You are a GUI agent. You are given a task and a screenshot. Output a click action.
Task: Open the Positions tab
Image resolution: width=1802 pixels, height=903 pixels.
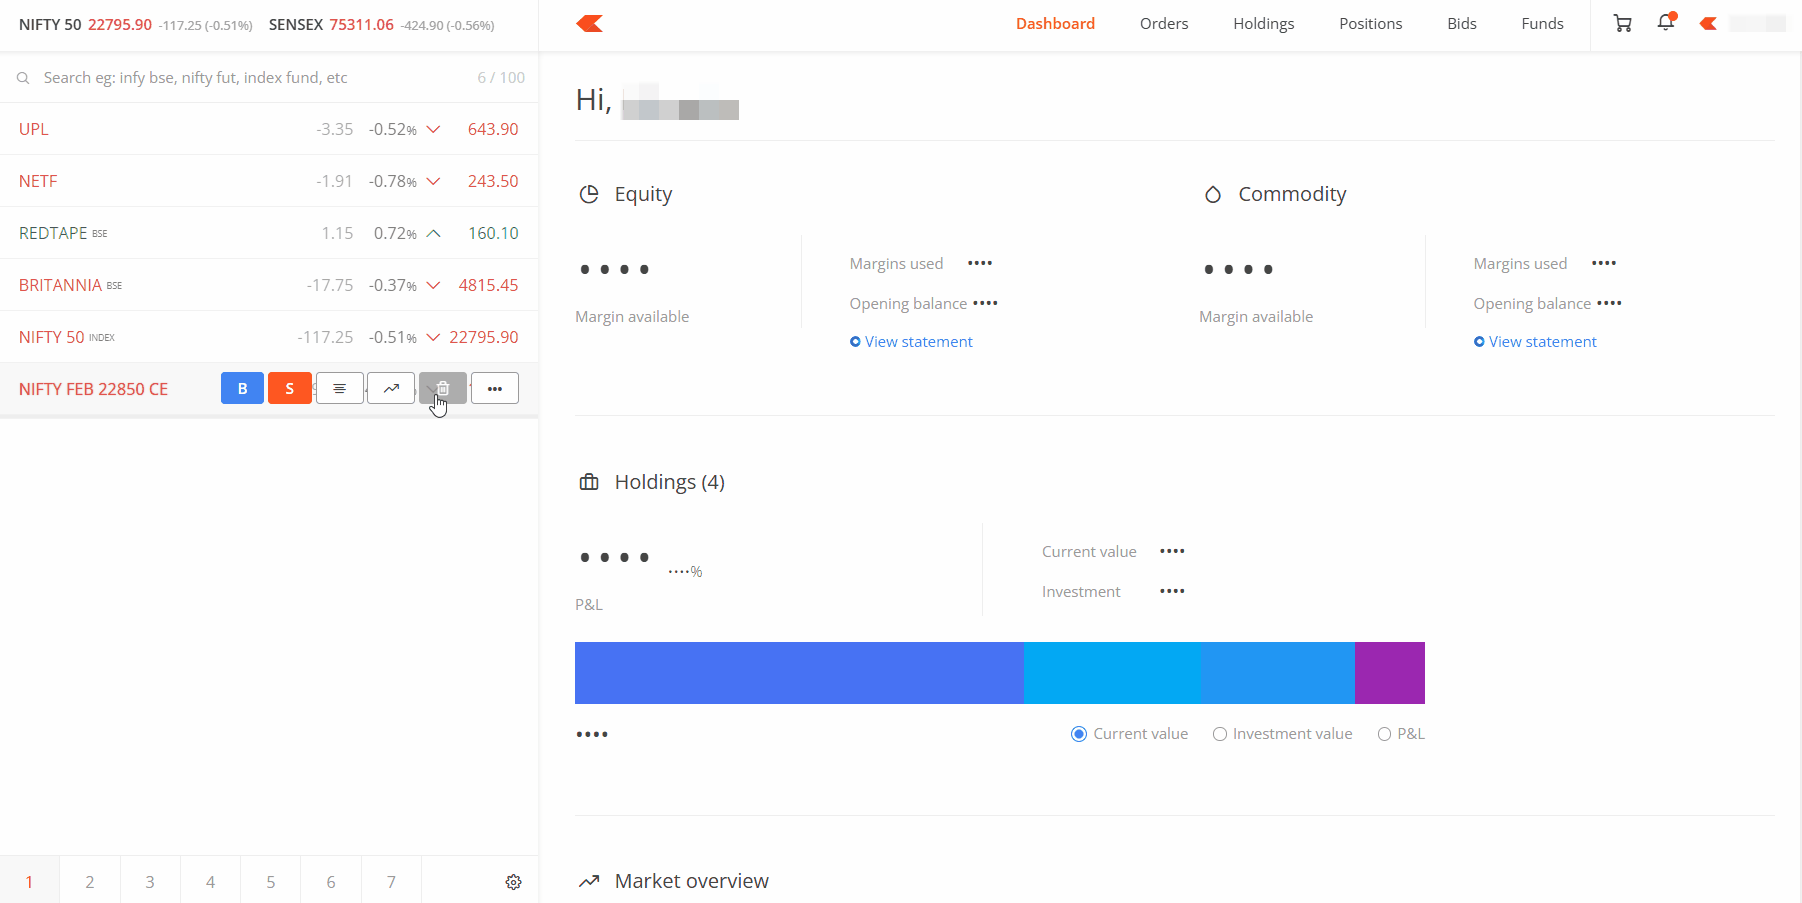tap(1371, 23)
